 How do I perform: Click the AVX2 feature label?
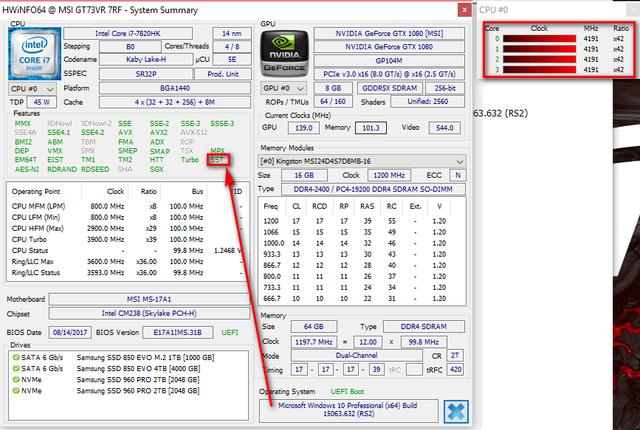tap(158, 133)
